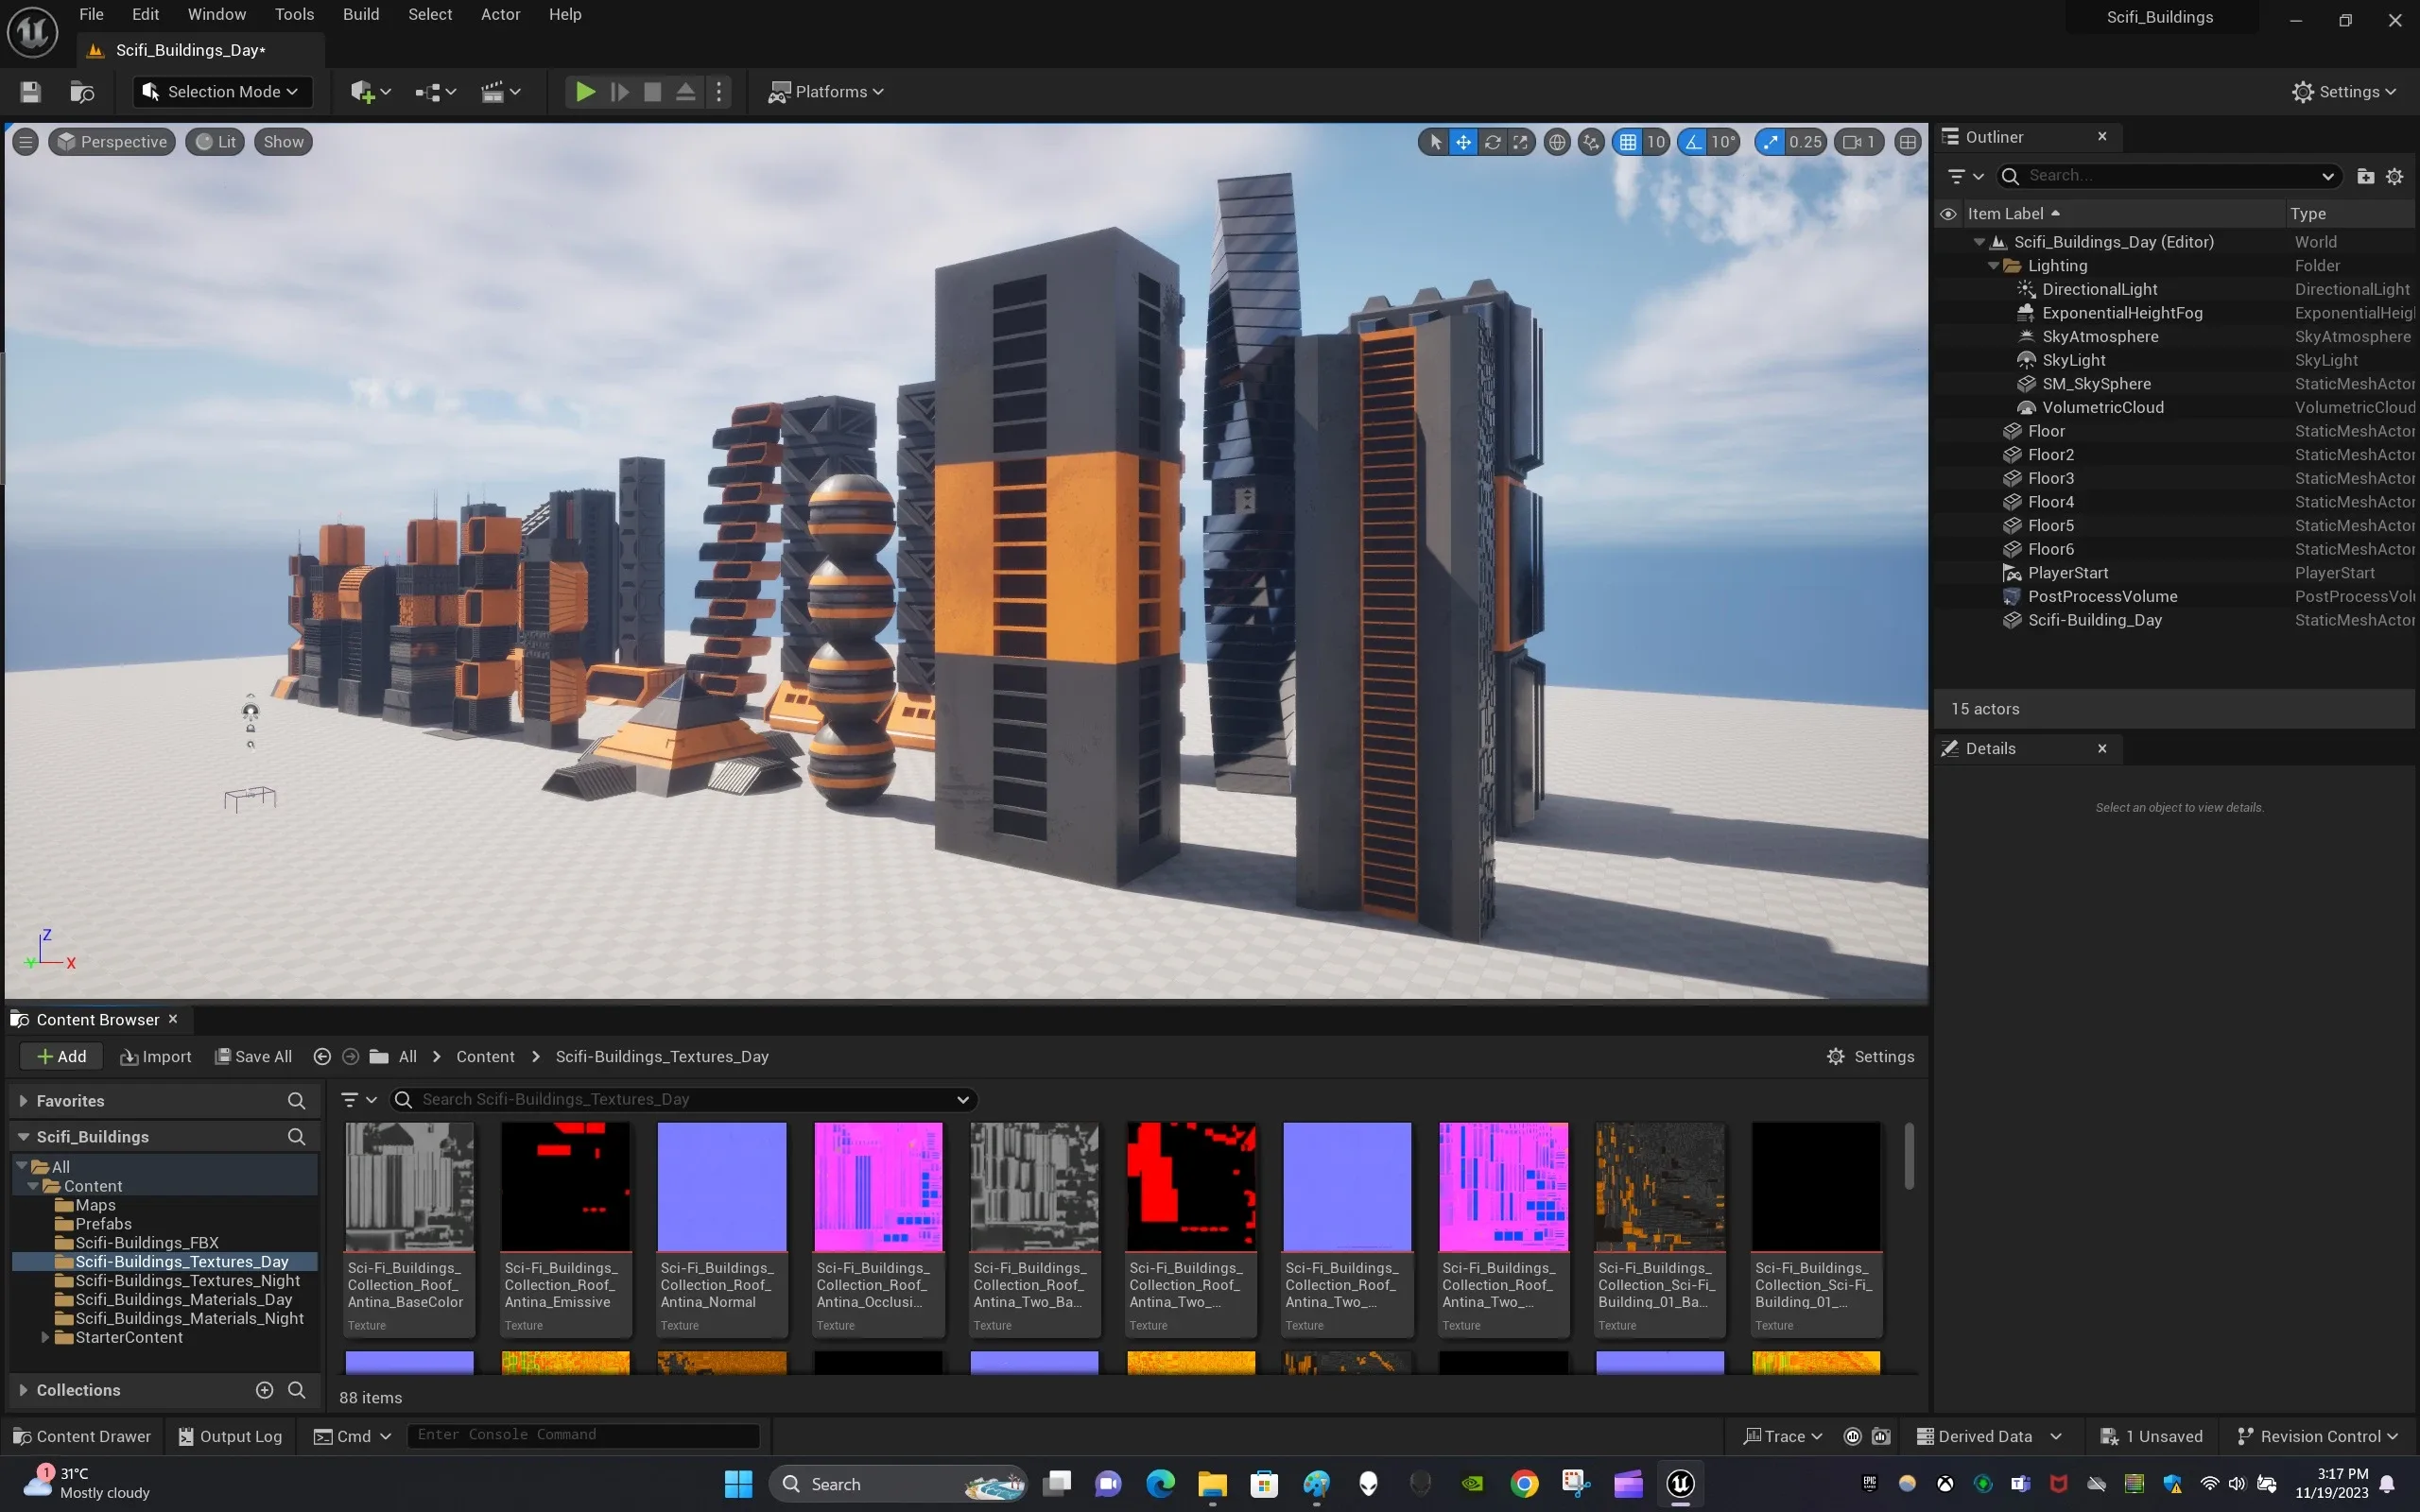This screenshot has height=1512, width=2420.
Task: Select the rotate transform tool
Action: [1491, 142]
